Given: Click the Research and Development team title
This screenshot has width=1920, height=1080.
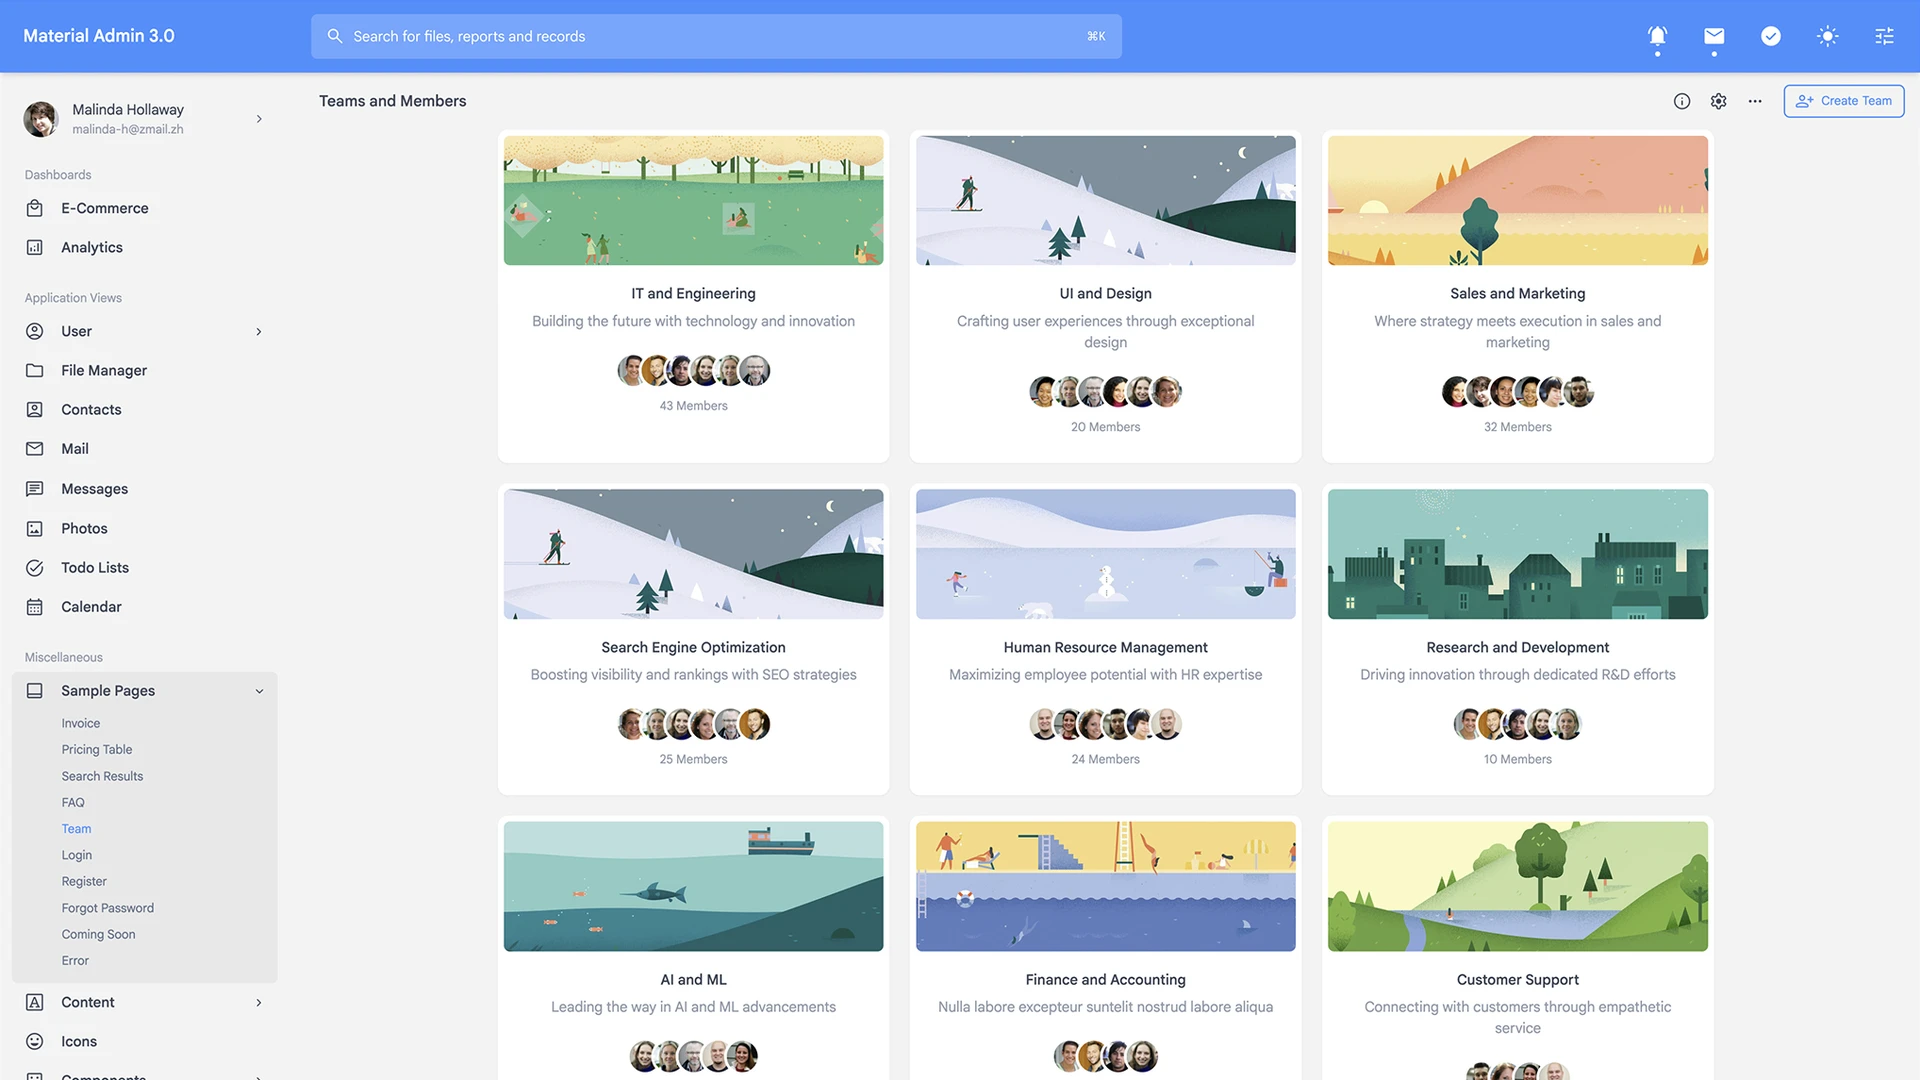Looking at the screenshot, I should click(1518, 647).
